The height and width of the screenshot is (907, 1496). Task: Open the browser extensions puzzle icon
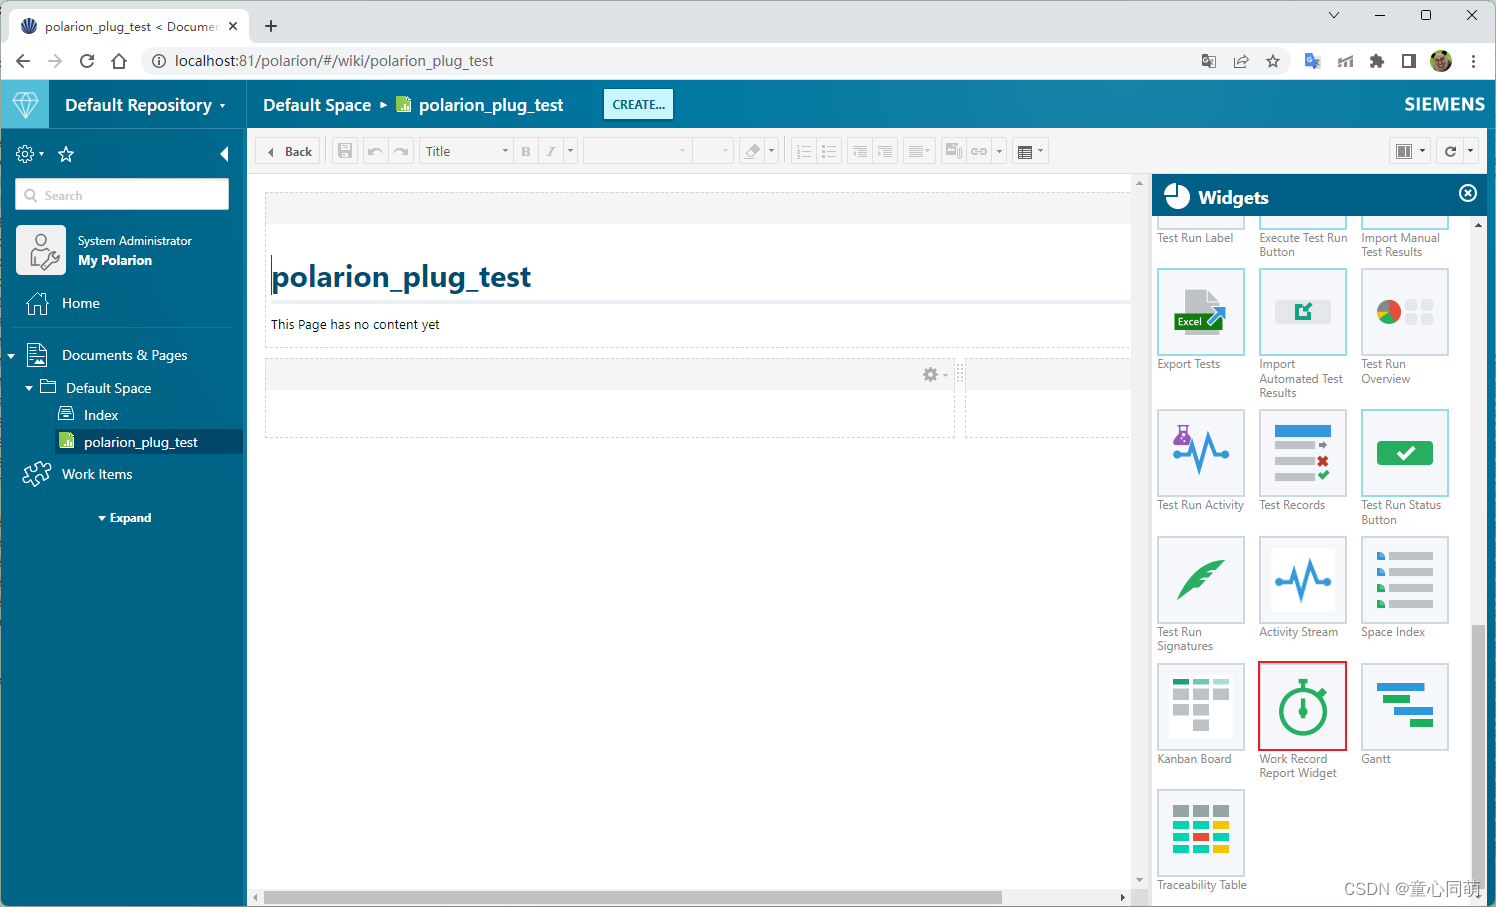pyautogui.click(x=1377, y=61)
